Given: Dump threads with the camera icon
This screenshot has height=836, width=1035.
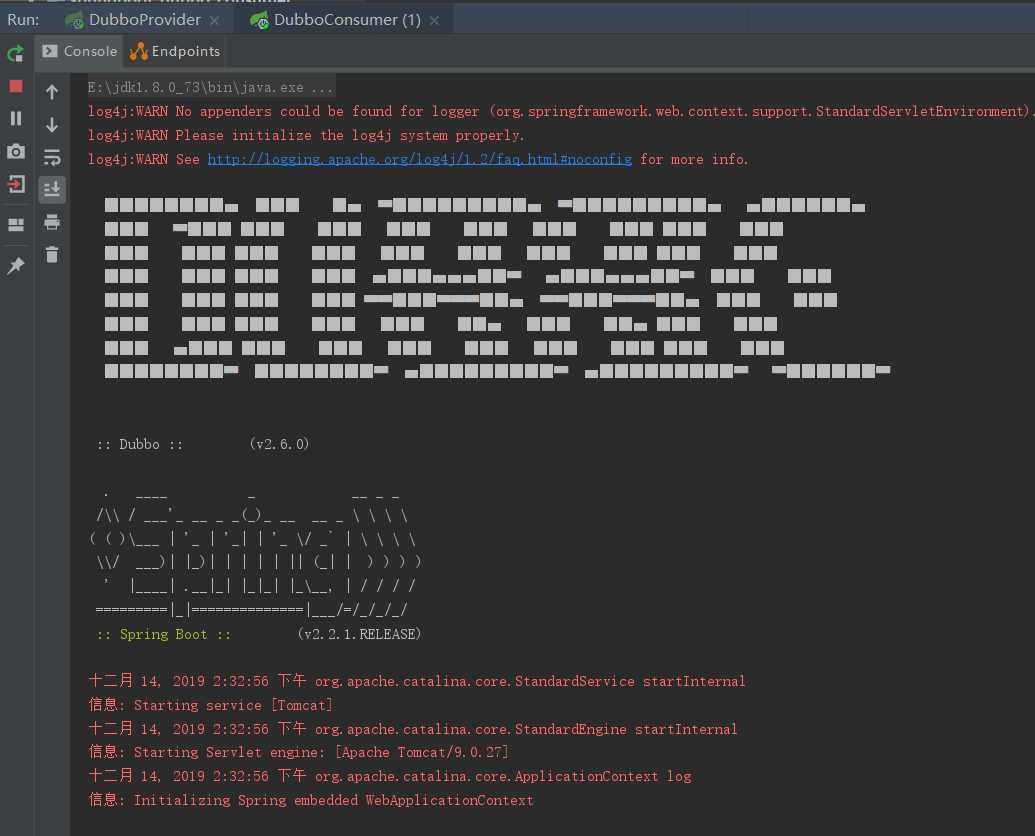Looking at the screenshot, I should point(16,151).
